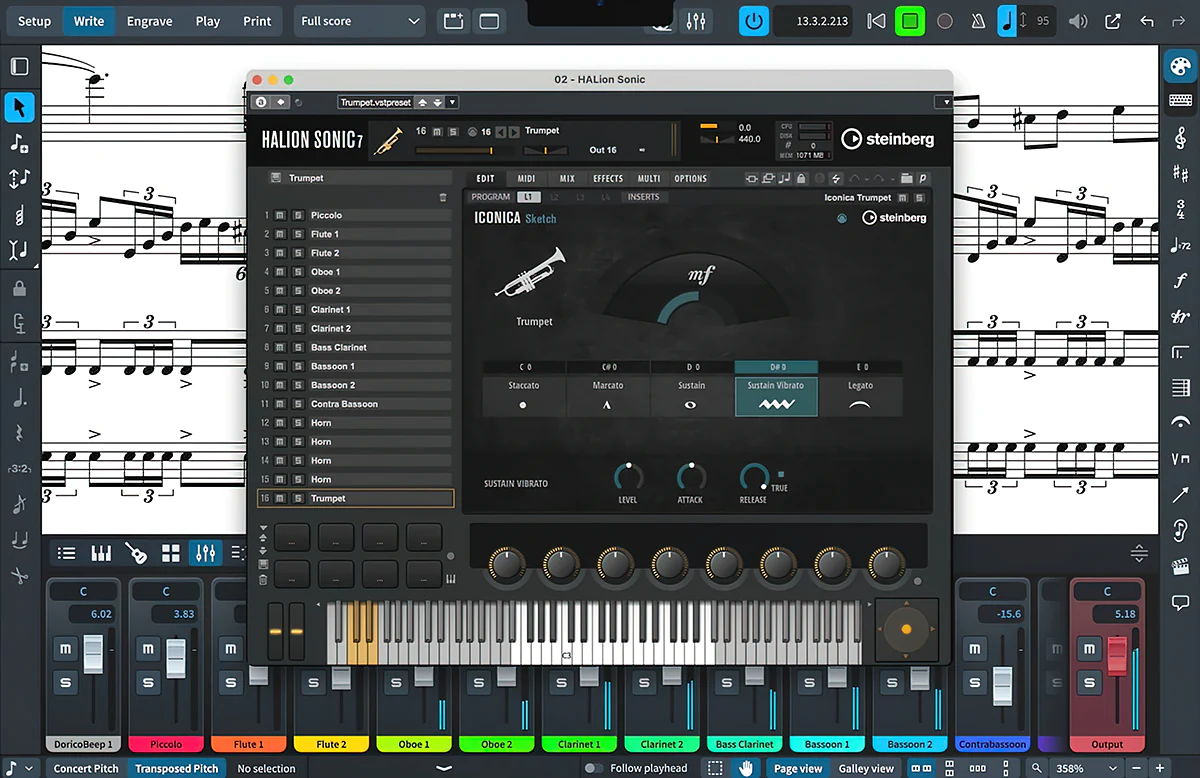Open the EFFECTS tab in HALion Sonic
Screen dimensions: 1200x778
(x=608, y=179)
